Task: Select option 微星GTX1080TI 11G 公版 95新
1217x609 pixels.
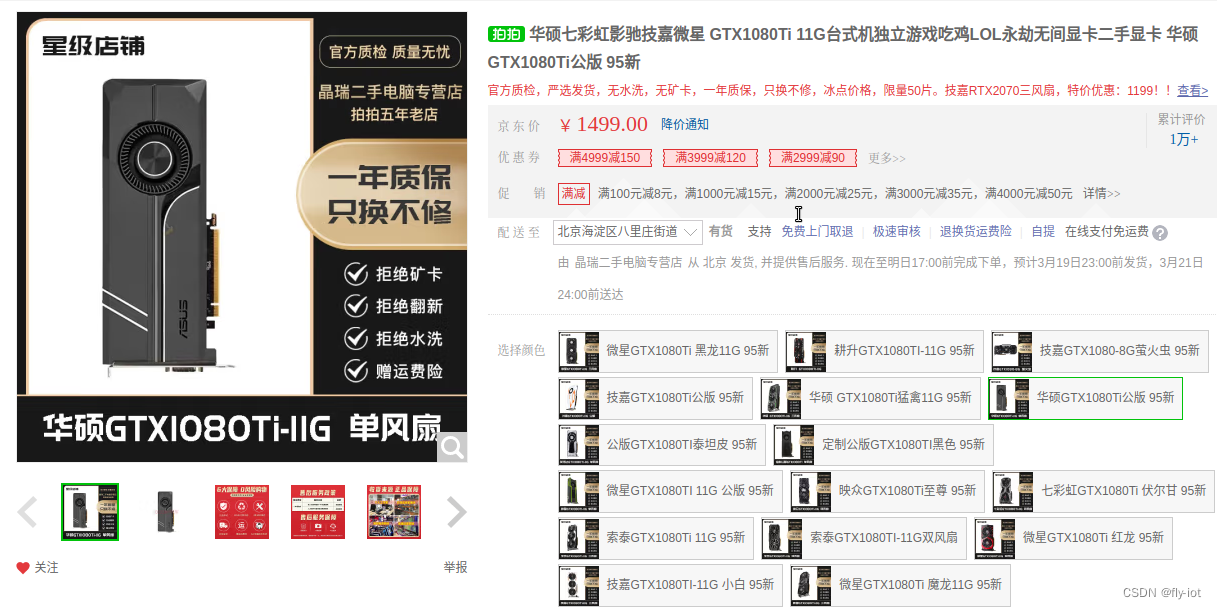Action: tap(670, 491)
